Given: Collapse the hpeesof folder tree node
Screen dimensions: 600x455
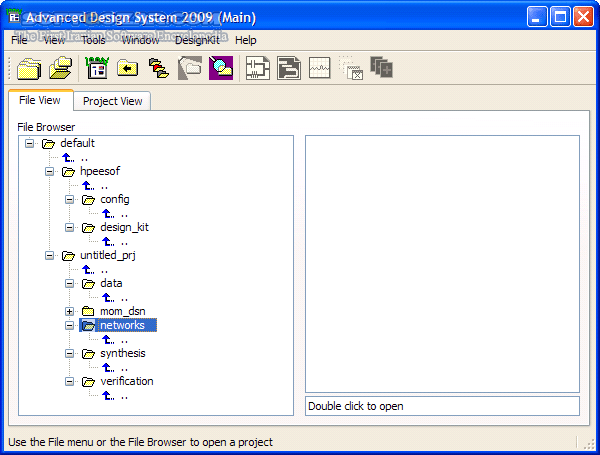Looking at the screenshot, I should pos(50,171).
